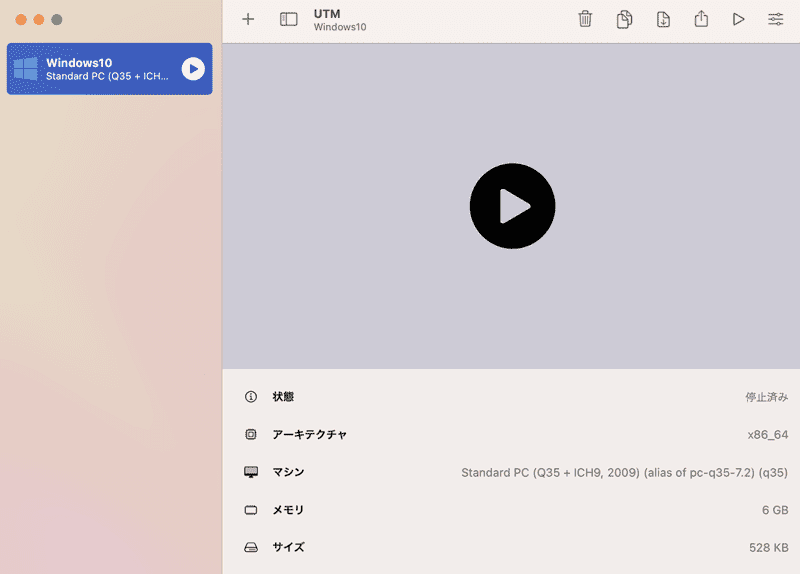Click the メモリ label

[x=288, y=510]
